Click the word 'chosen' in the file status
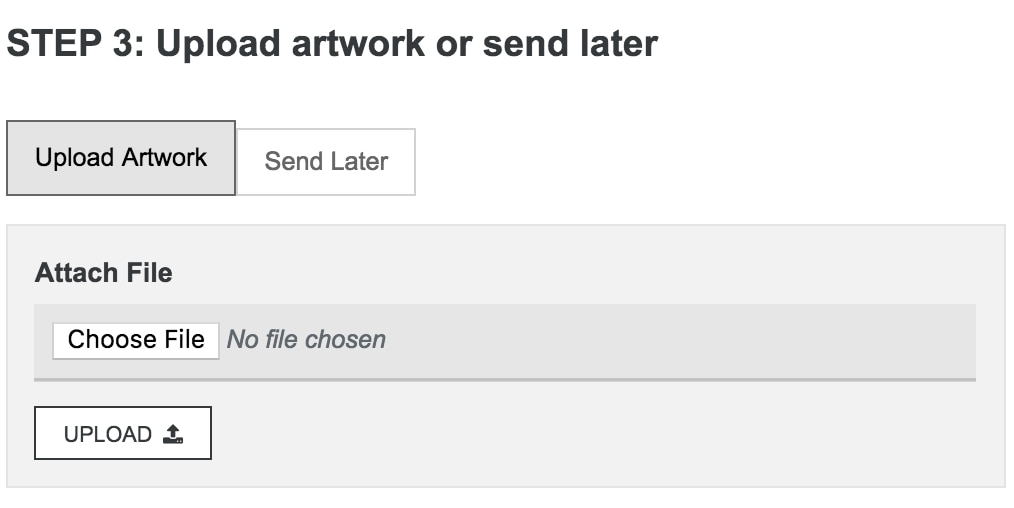This screenshot has width=1014, height=508. [345, 340]
